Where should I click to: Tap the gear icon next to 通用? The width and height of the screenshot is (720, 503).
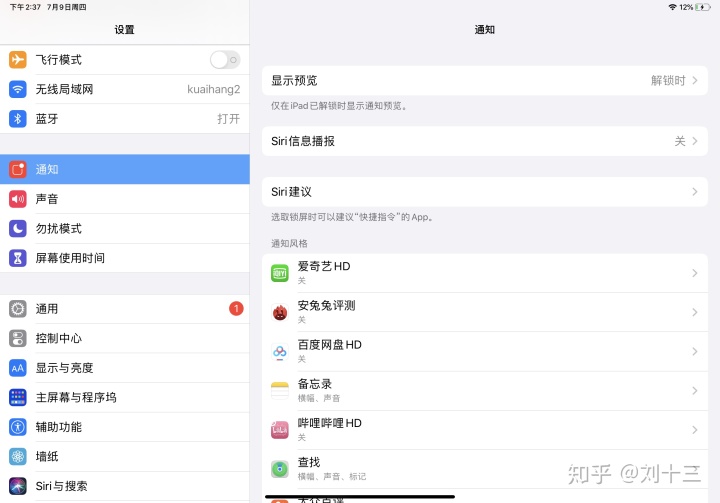click(17, 309)
